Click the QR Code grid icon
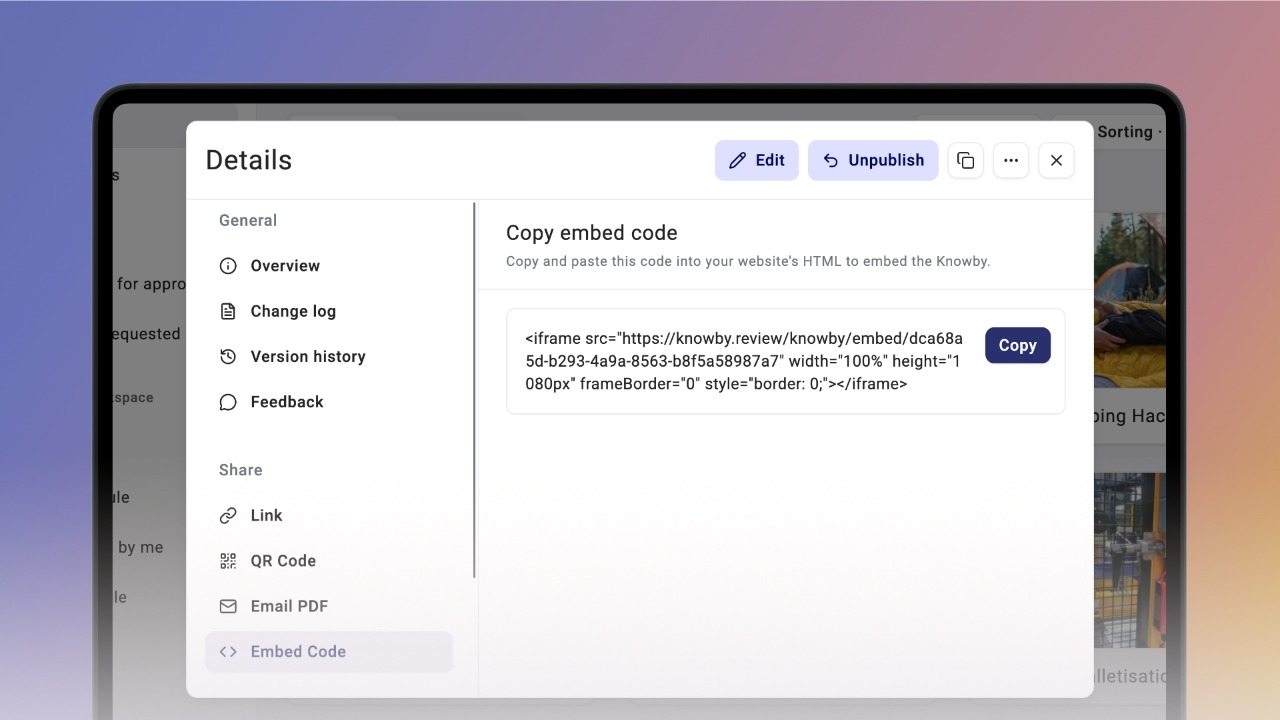 point(228,561)
